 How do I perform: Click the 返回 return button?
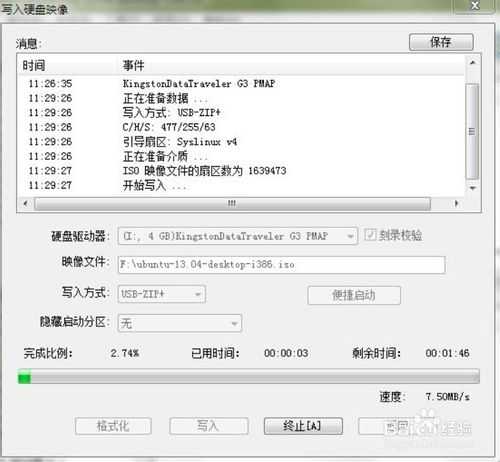(397, 426)
